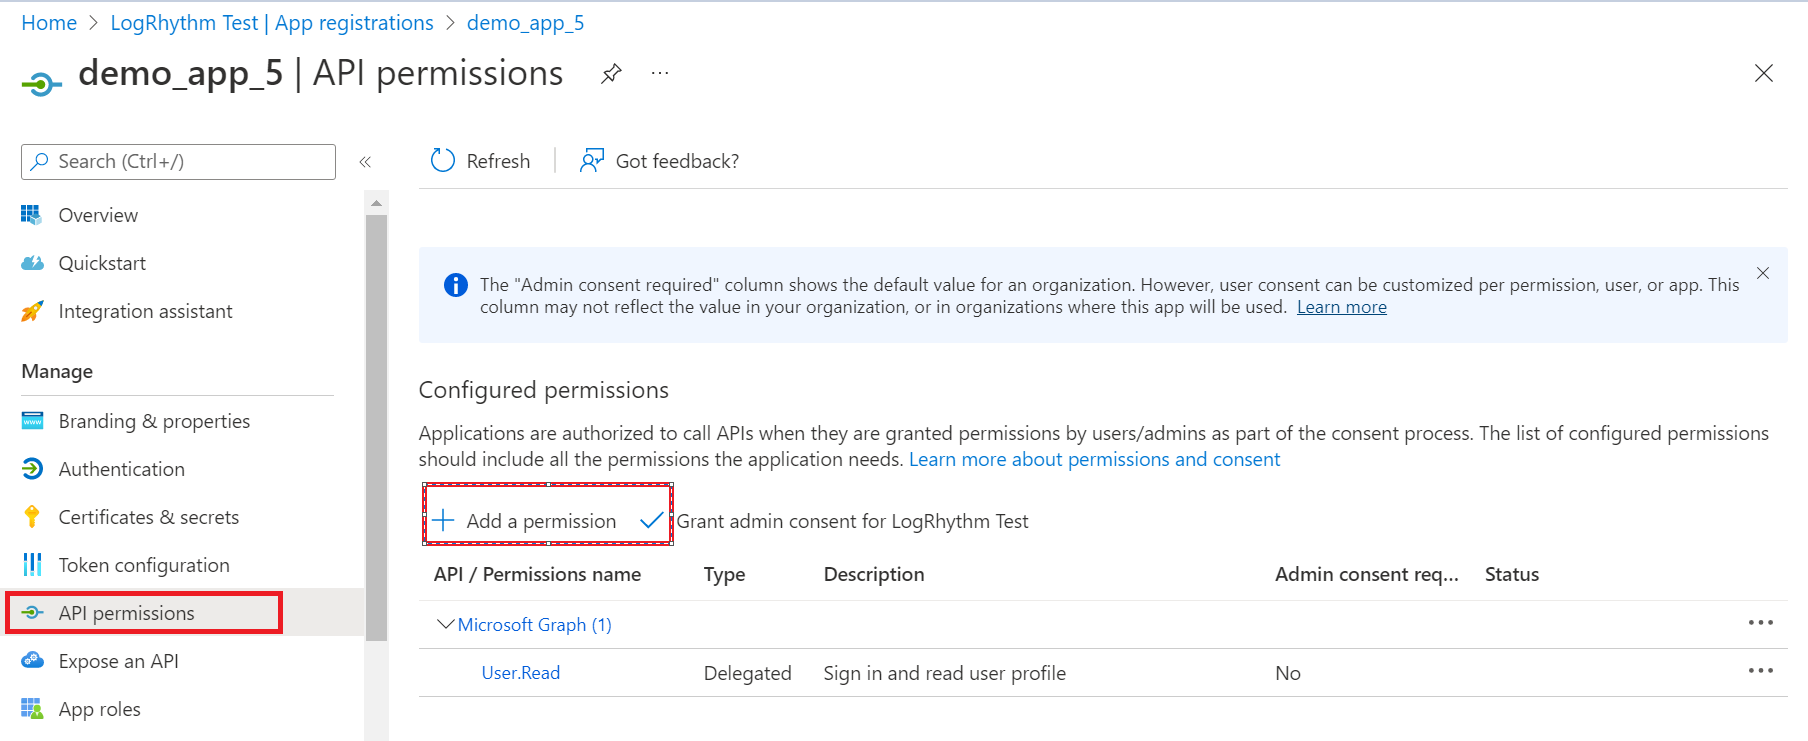Screen dimensions: 1808x741
Task: Open the User.Read permission link
Action: pyautogui.click(x=520, y=673)
